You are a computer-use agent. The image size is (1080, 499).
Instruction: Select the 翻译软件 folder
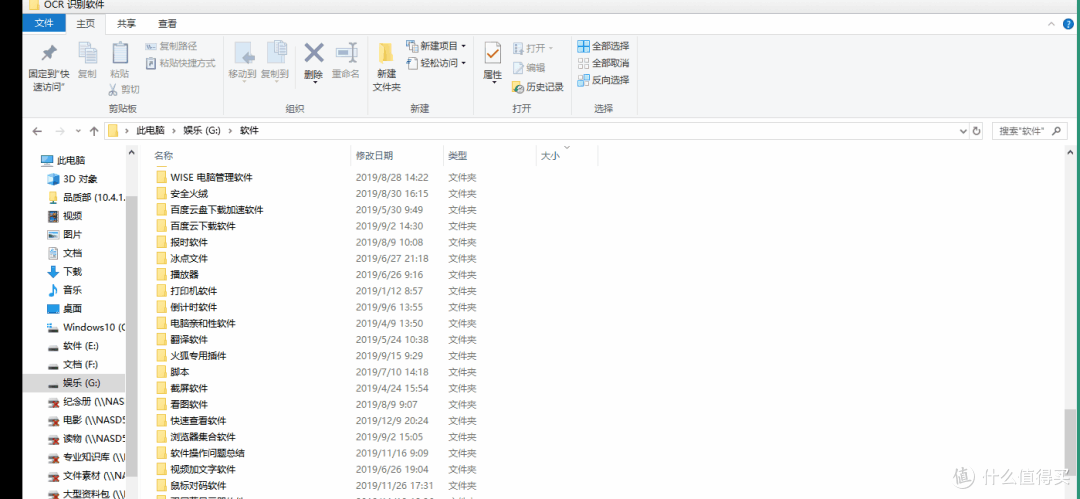pyautogui.click(x=182, y=340)
